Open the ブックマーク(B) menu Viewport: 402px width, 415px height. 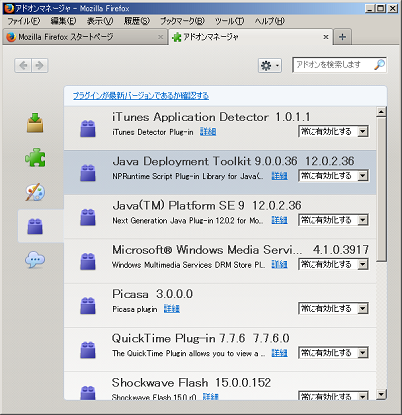pyautogui.click(x=182, y=21)
